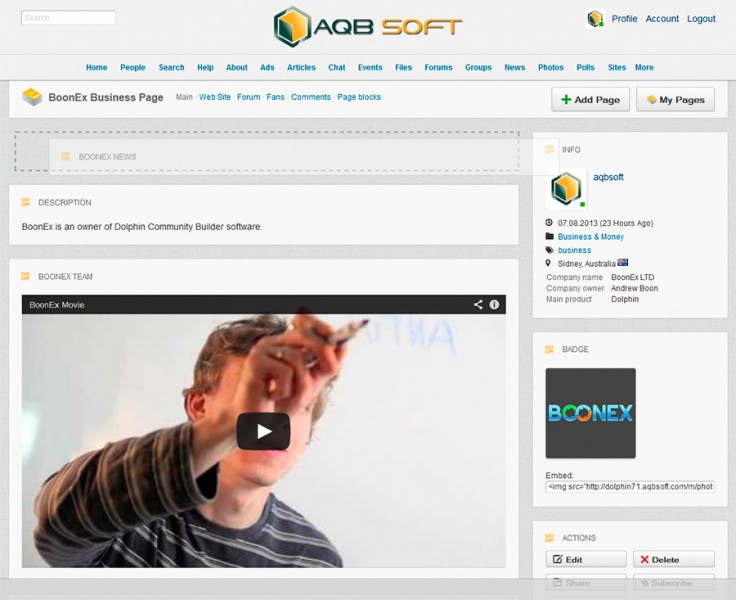Switch to the Fans tab
Image resolution: width=736 pixels, height=600 pixels.
275,97
